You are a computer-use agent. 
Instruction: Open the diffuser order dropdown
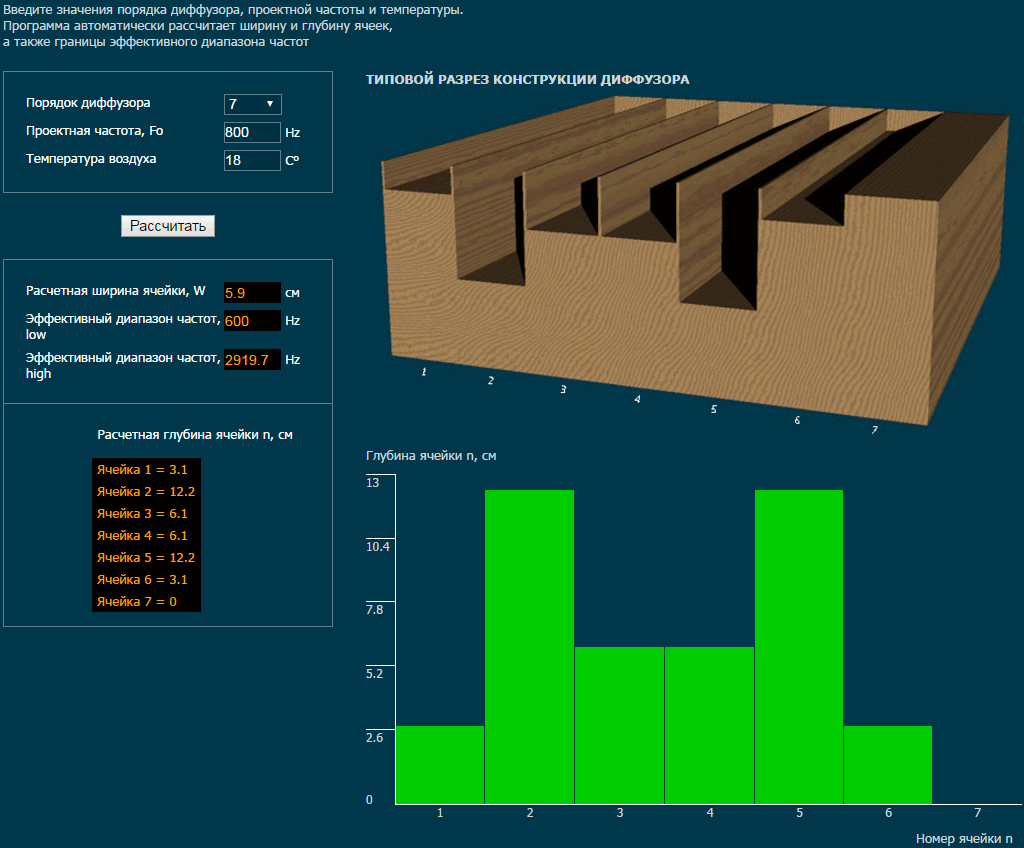(x=252, y=104)
